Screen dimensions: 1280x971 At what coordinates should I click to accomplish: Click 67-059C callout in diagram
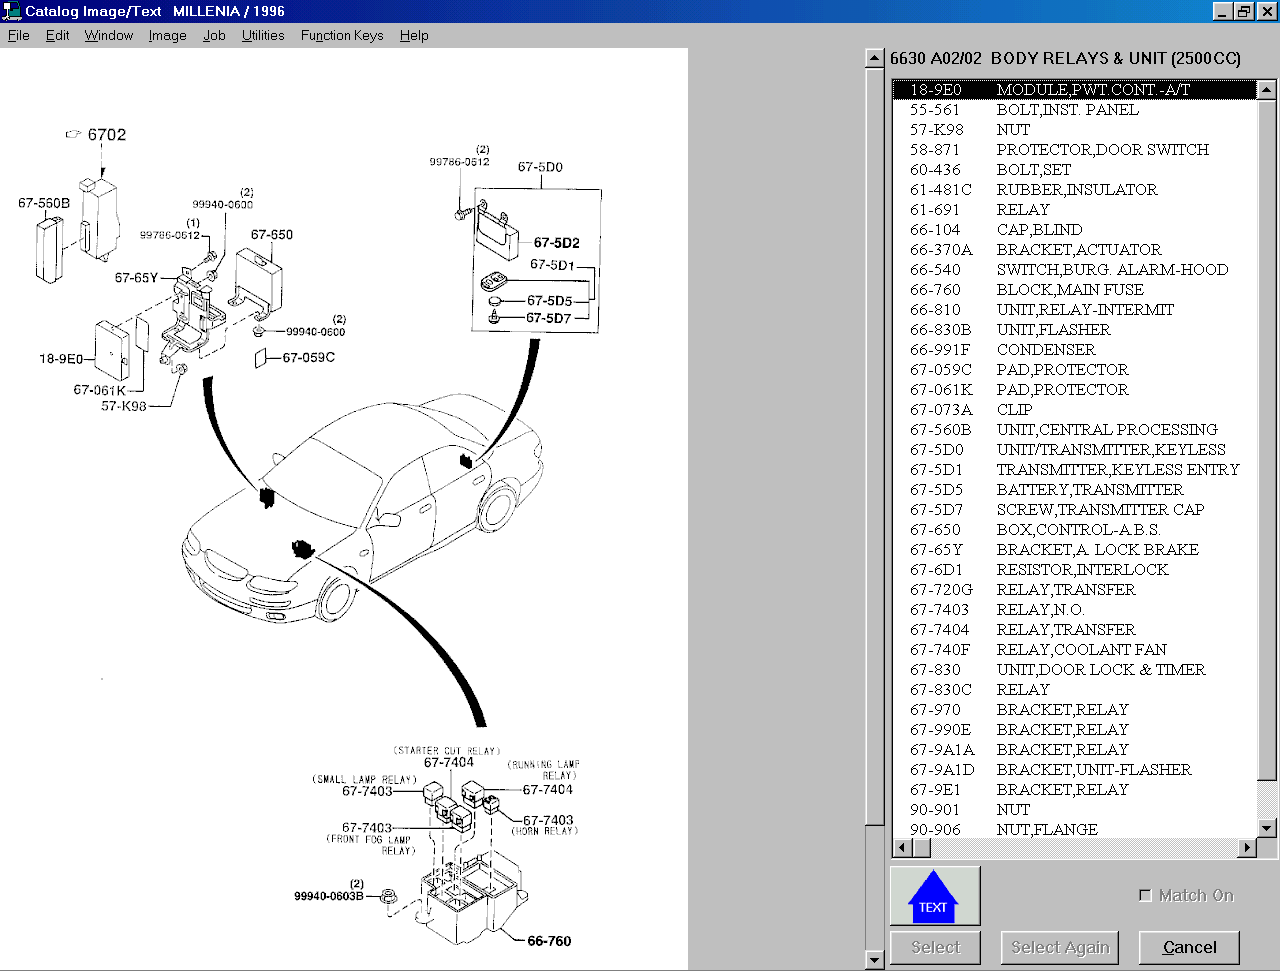(309, 357)
